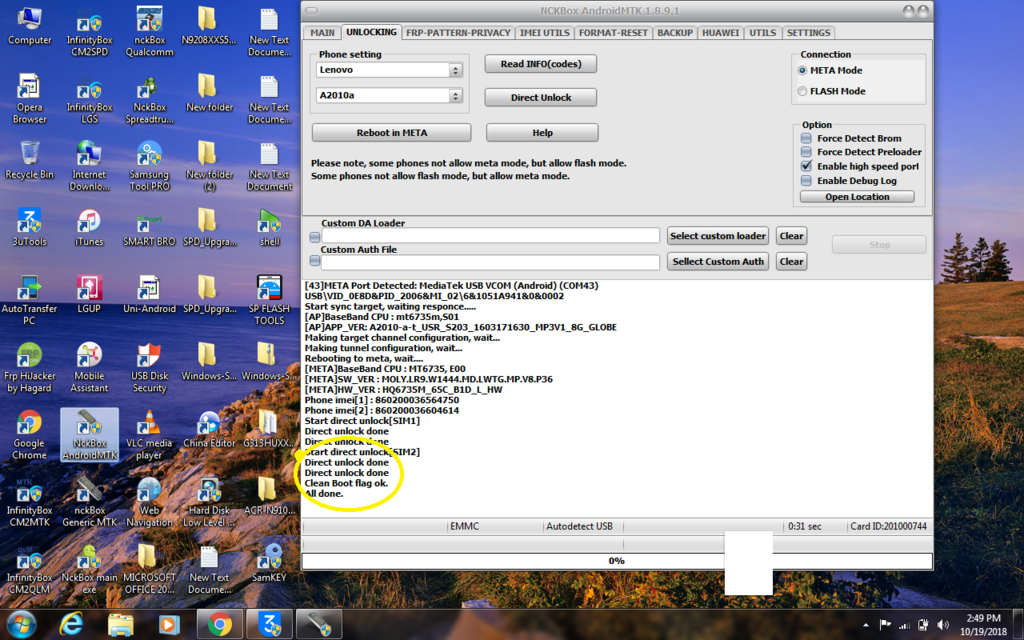Open the 3uTools desktop icon
This screenshot has width=1024, height=640.
click(29, 222)
